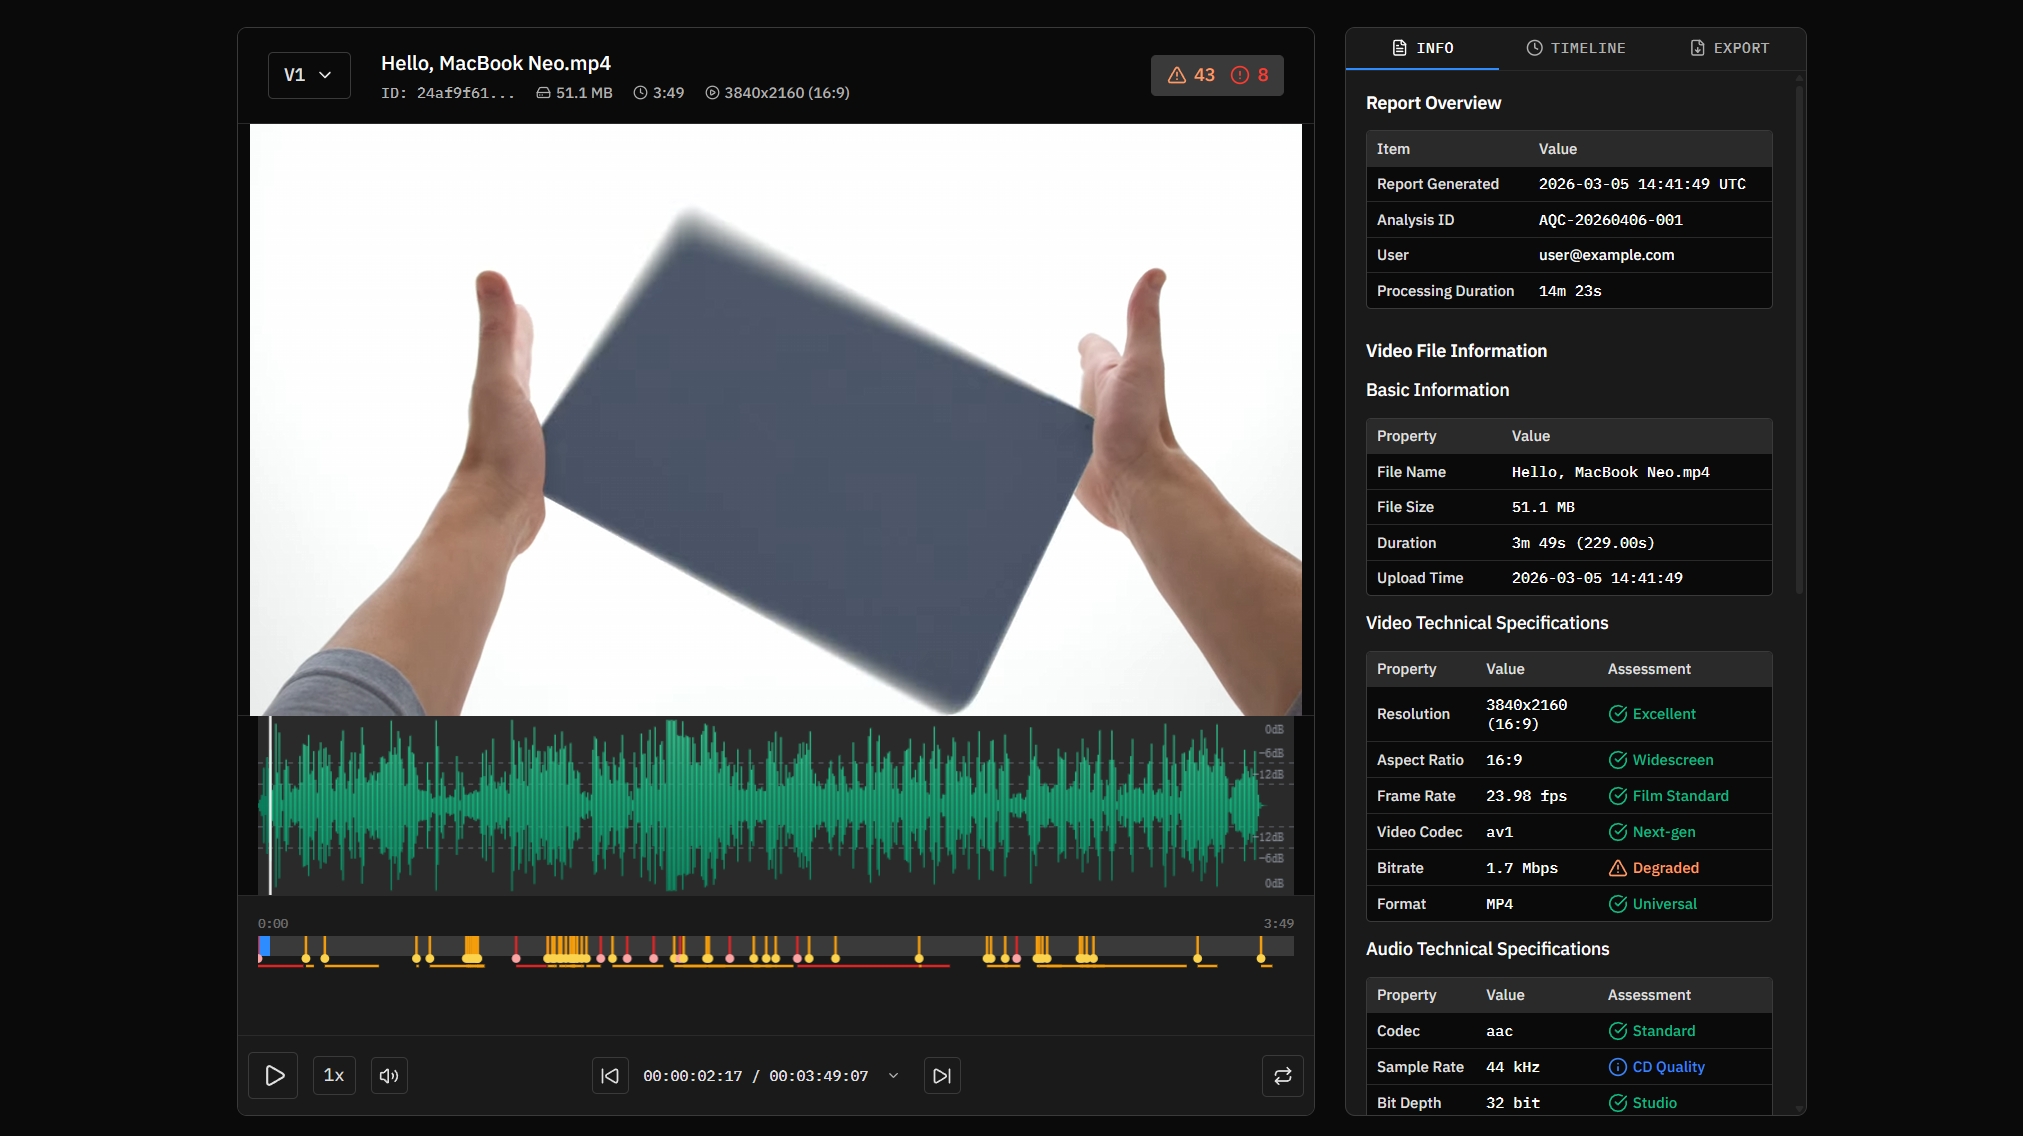
Task: Click the Degraded bitrate warning icon
Action: (x=1617, y=868)
